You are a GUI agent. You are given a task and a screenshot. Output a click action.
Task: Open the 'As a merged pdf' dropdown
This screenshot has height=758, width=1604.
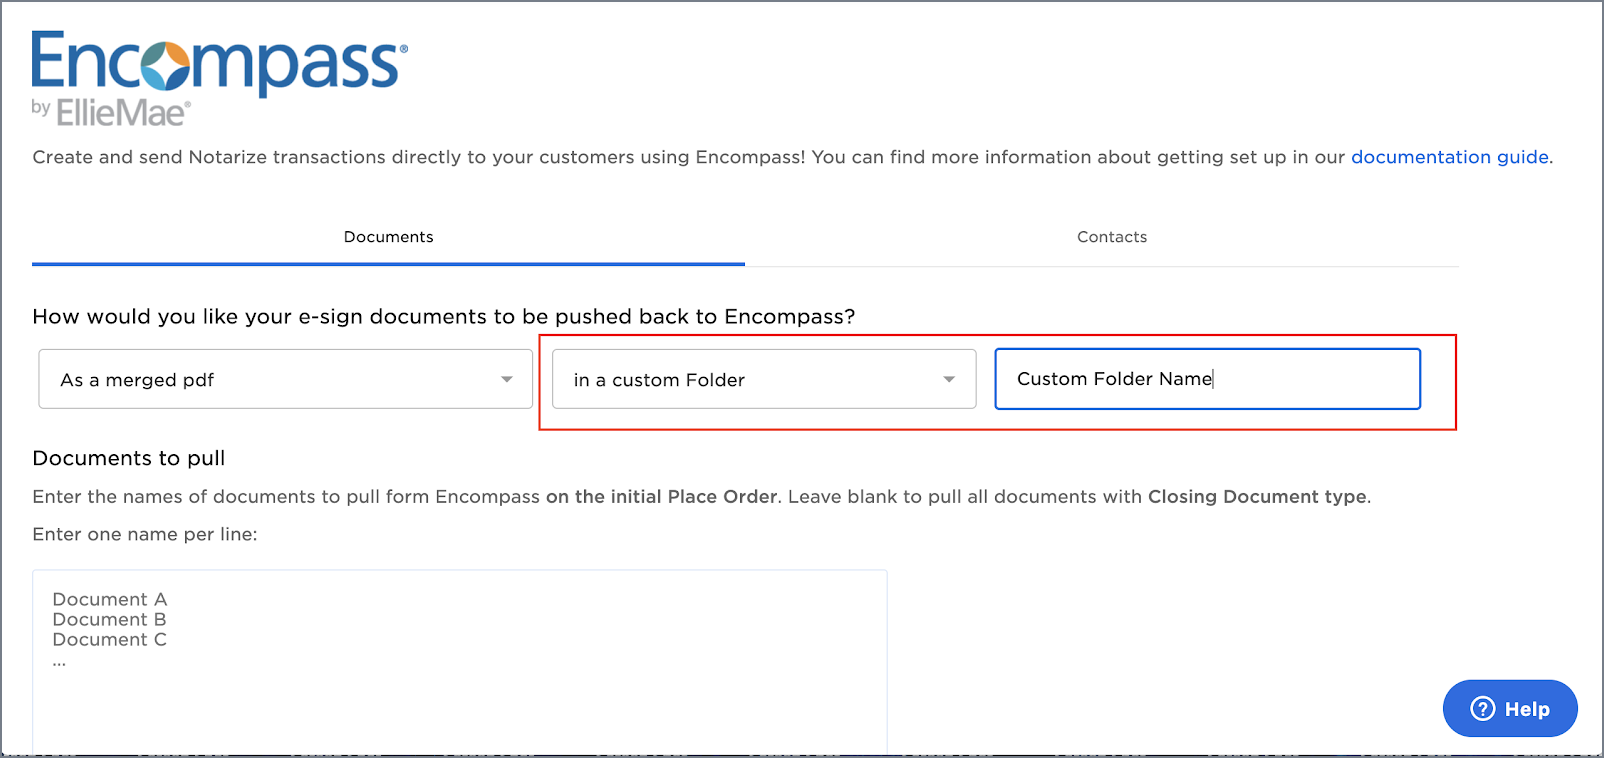point(285,379)
